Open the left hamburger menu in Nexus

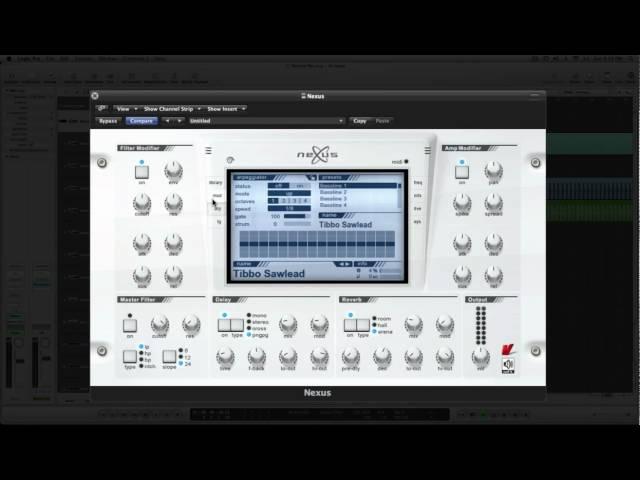click(209, 151)
